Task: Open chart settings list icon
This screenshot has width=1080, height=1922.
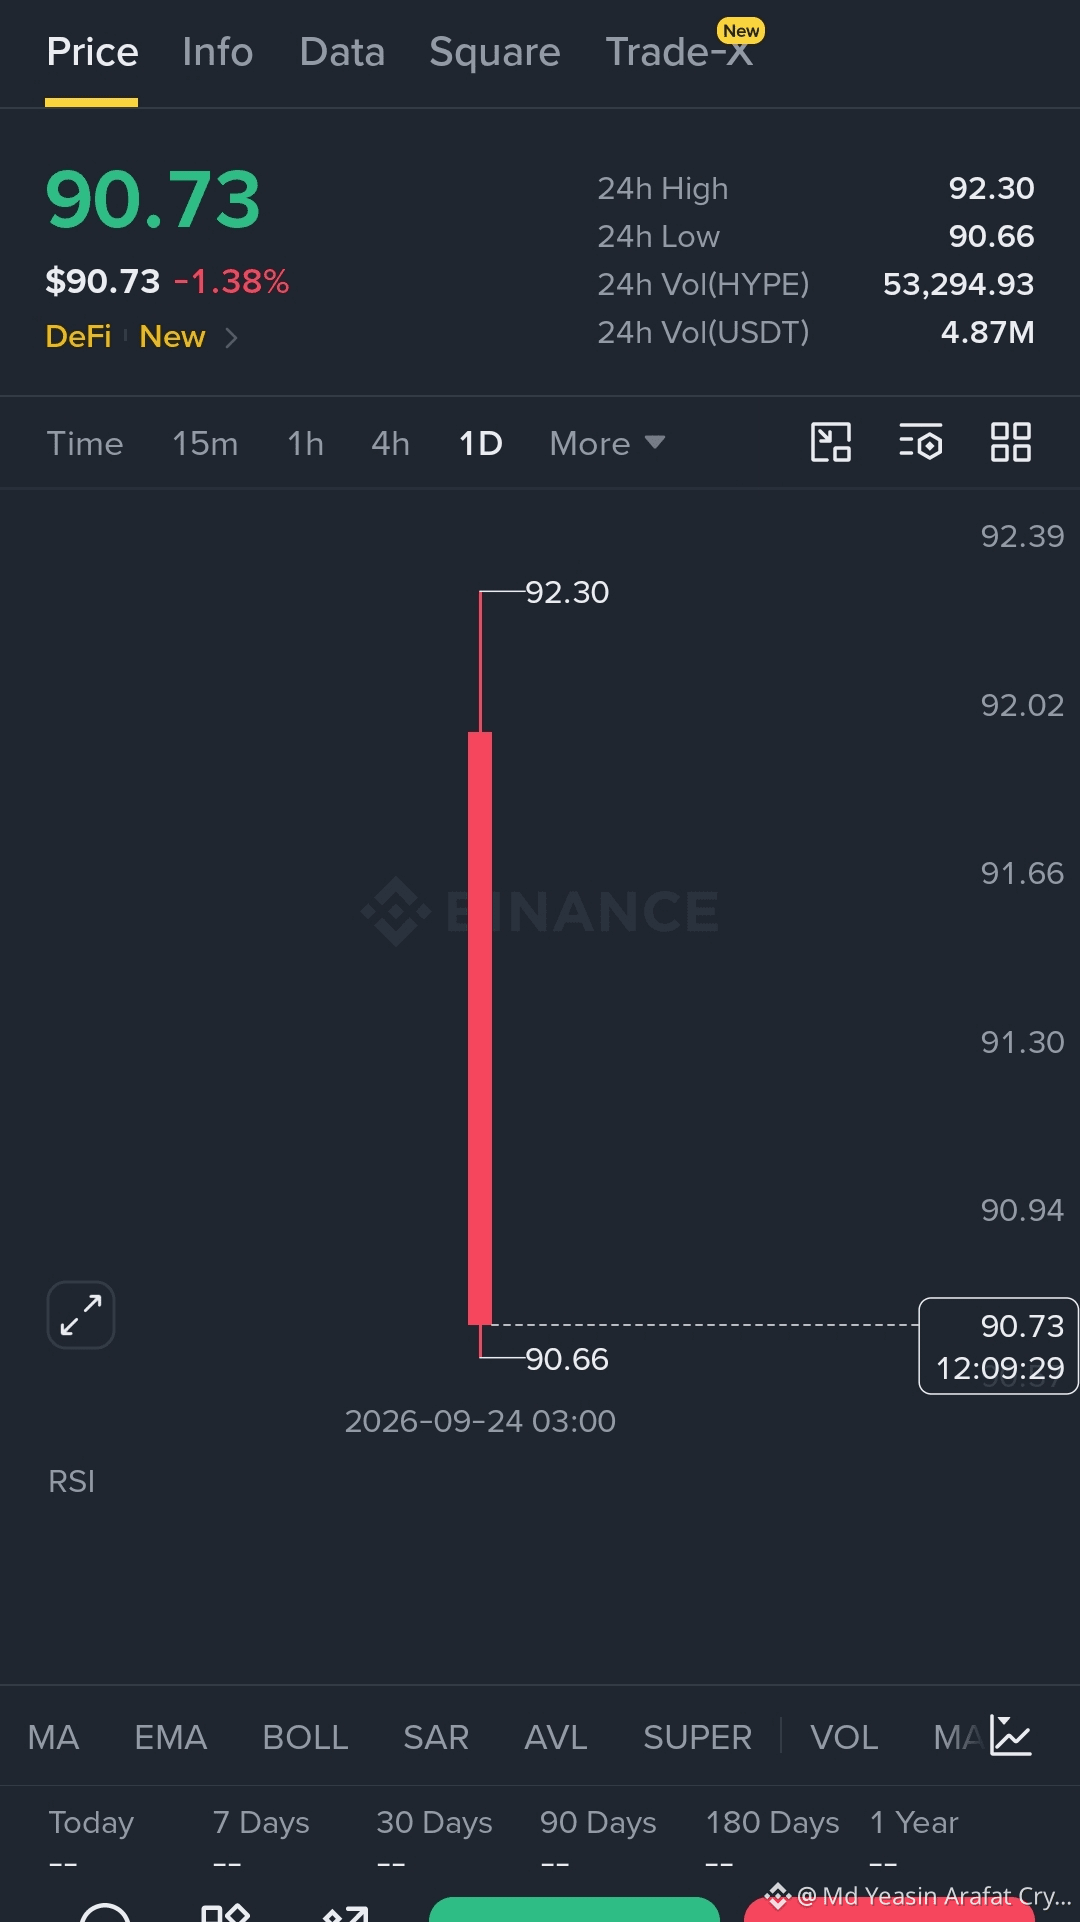Action: (920, 442)
